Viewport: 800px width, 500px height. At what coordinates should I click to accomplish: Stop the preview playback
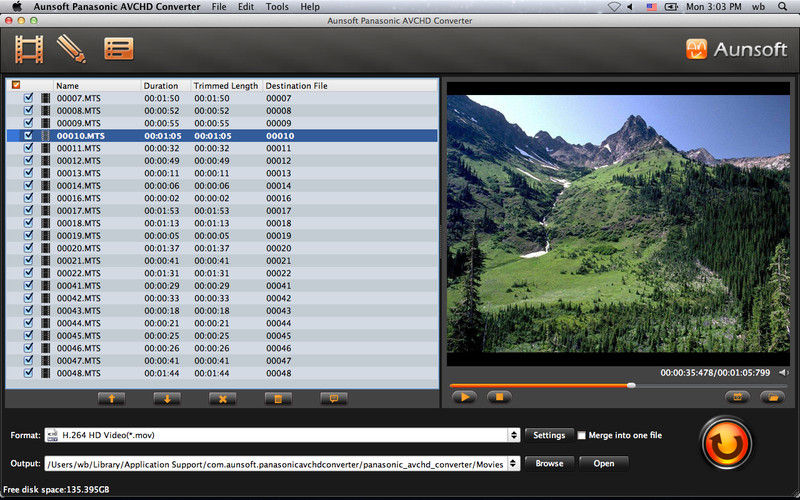(499, 397)
